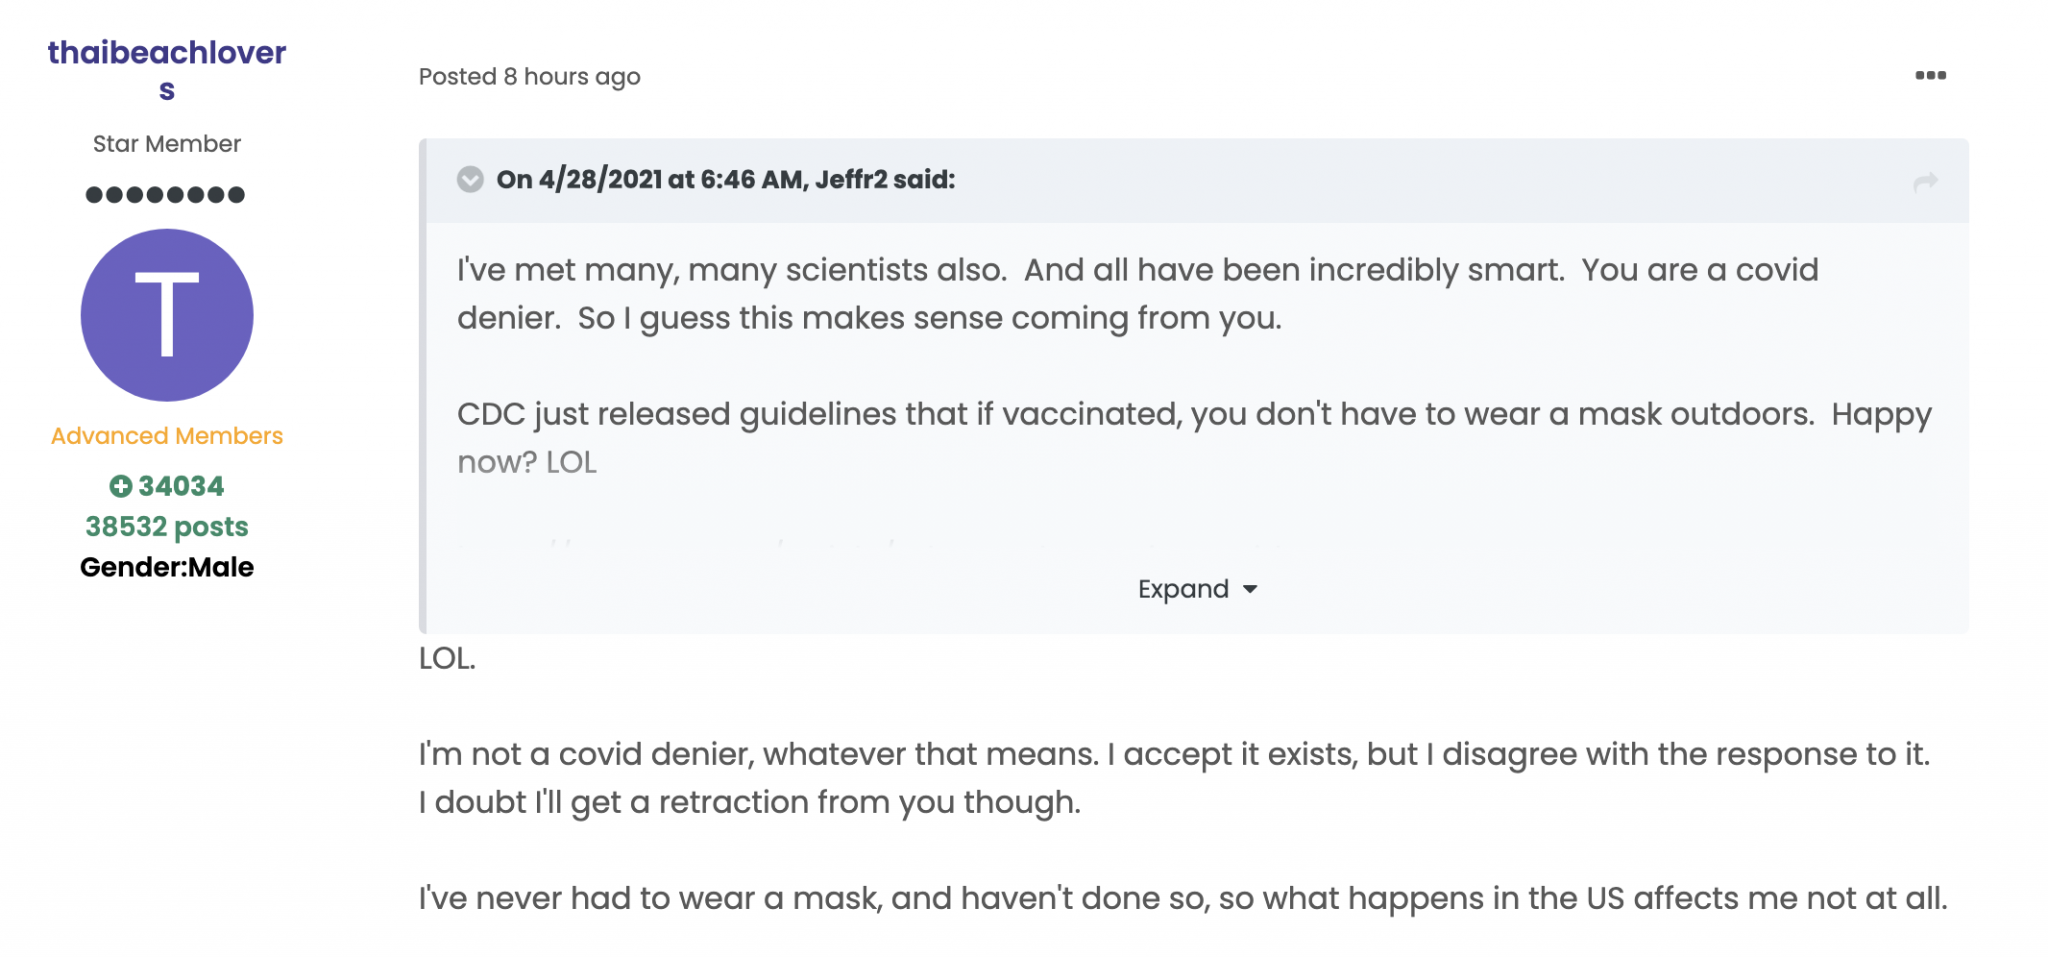2048x957 pixels.
Task: Open the post options three-dot menu
Action: point(1930,76)
